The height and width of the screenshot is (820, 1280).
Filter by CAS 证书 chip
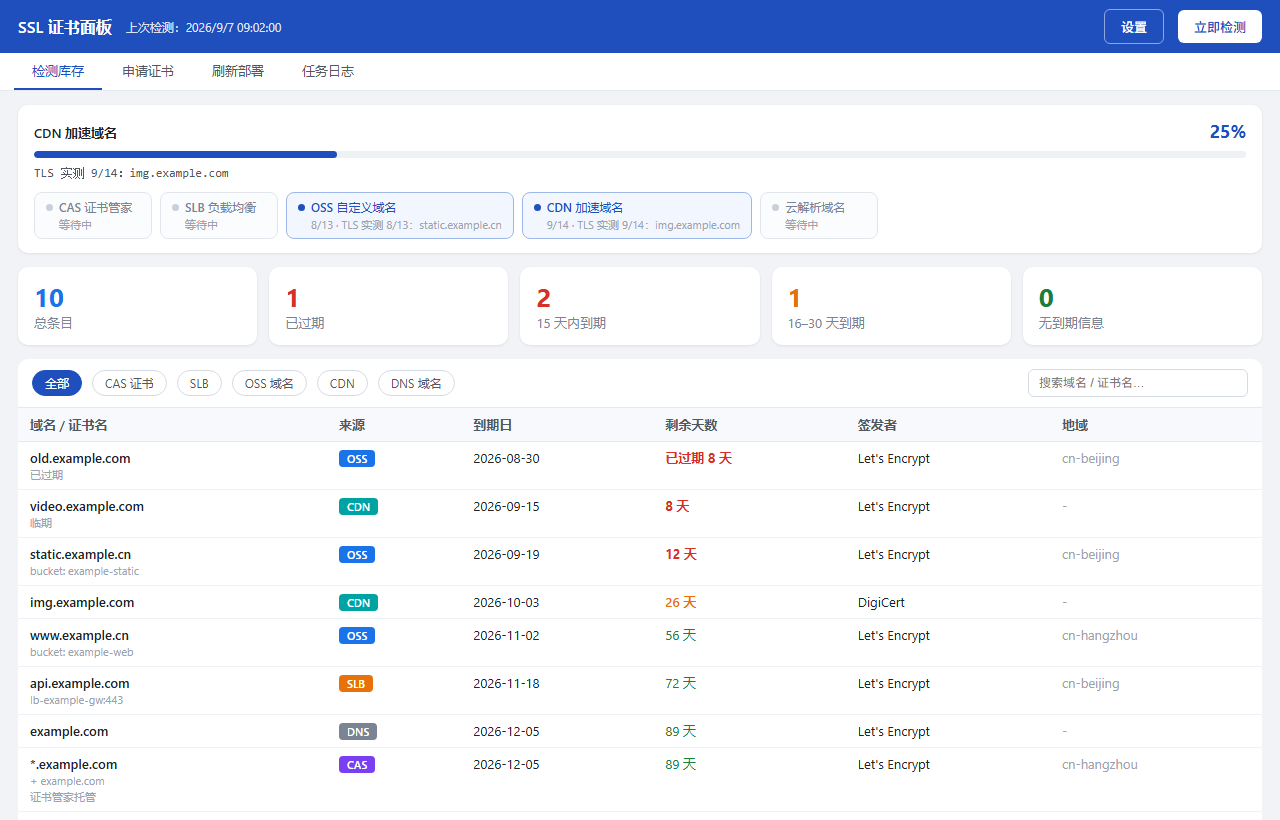tap(129, 383)
